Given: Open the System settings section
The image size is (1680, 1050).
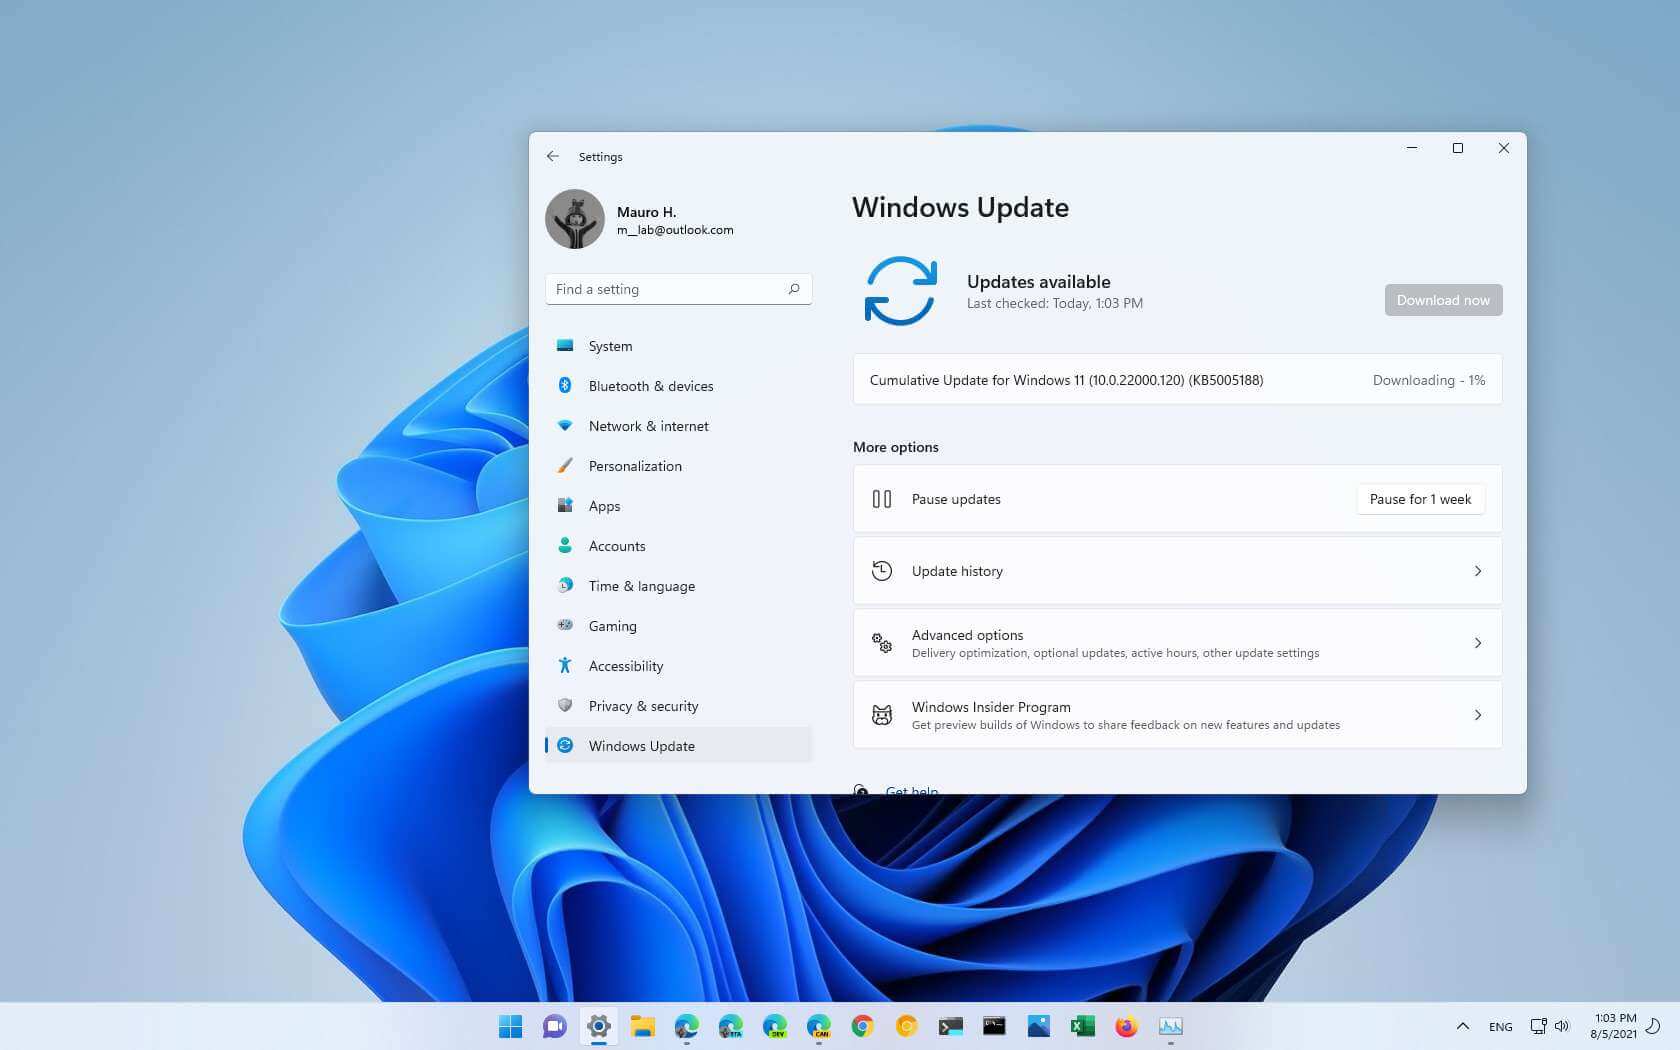Looking at the screenshot, I should [610, 345].
